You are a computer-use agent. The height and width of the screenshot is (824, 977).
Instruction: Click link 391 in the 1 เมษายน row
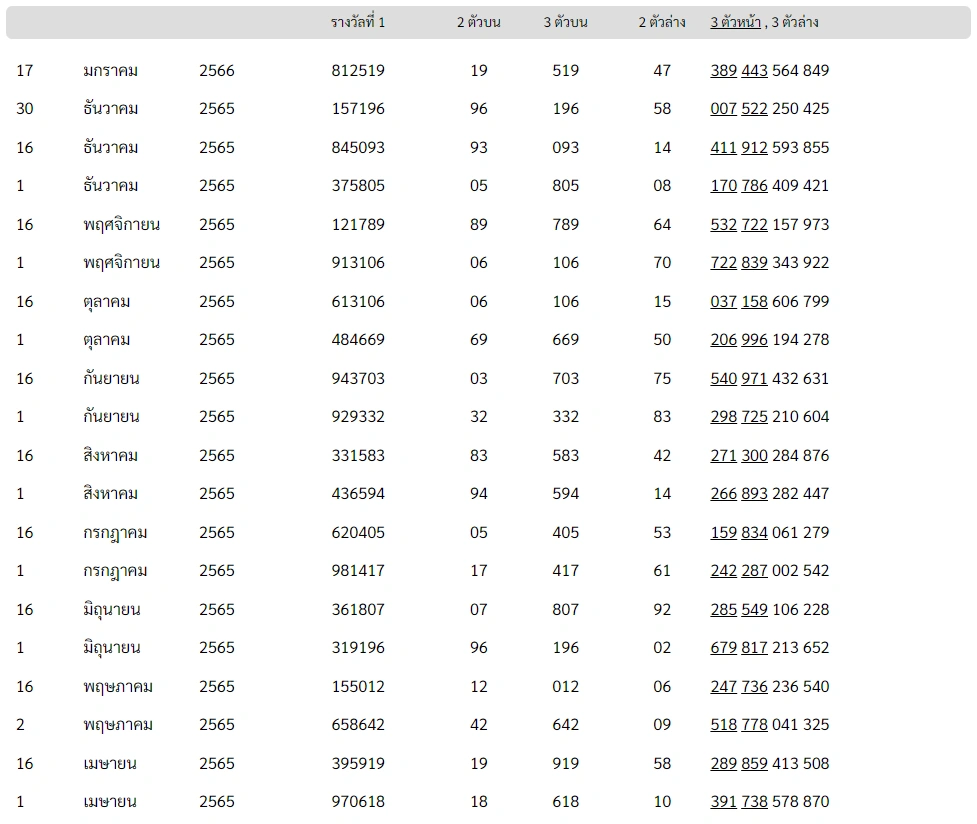pos(723,802)
